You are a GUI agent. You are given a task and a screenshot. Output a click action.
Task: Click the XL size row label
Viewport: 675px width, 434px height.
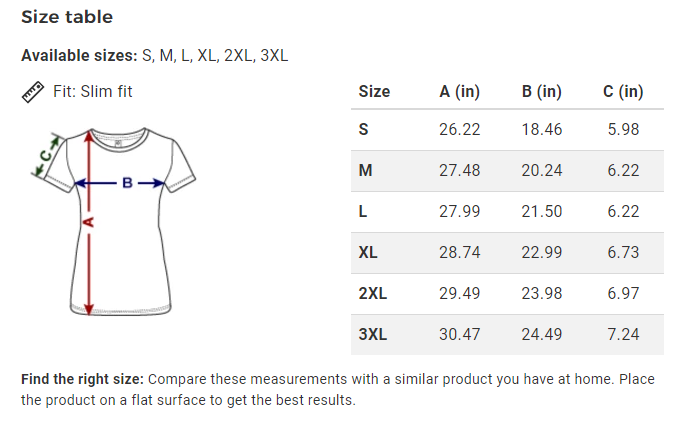click(x=368, y=252)
